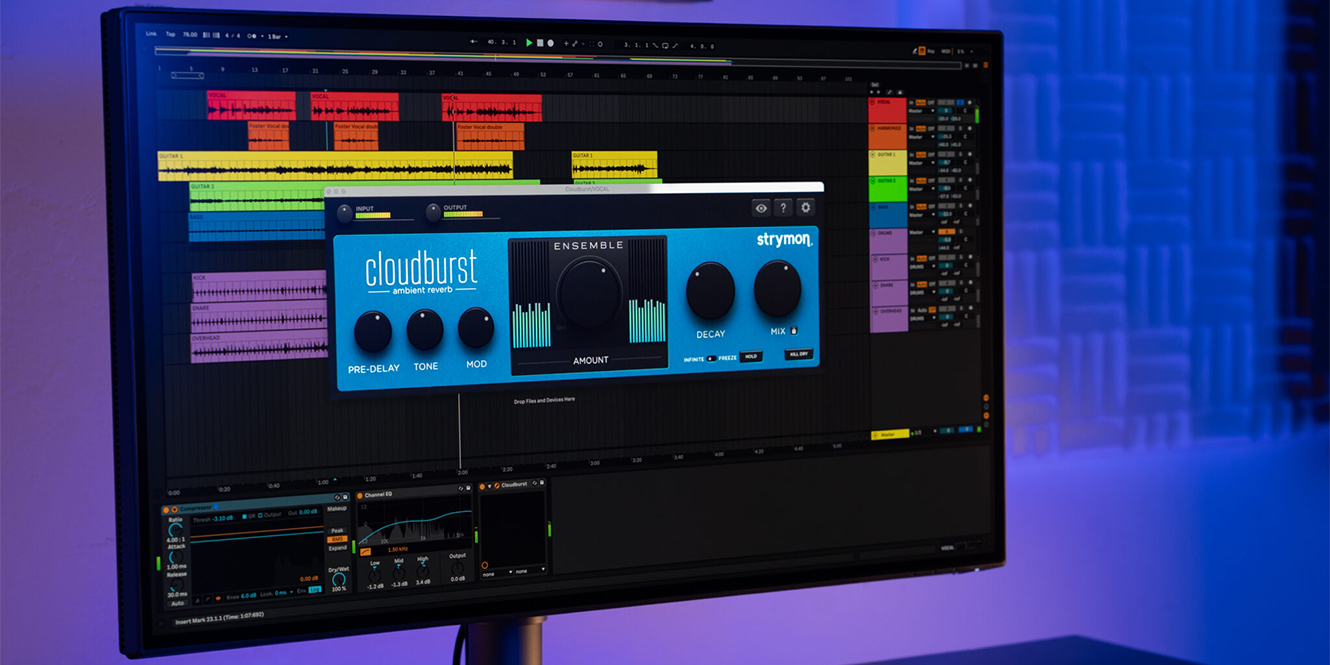
Task: Select the orange HARMONIES track header
Action: (x=887, y=136)
